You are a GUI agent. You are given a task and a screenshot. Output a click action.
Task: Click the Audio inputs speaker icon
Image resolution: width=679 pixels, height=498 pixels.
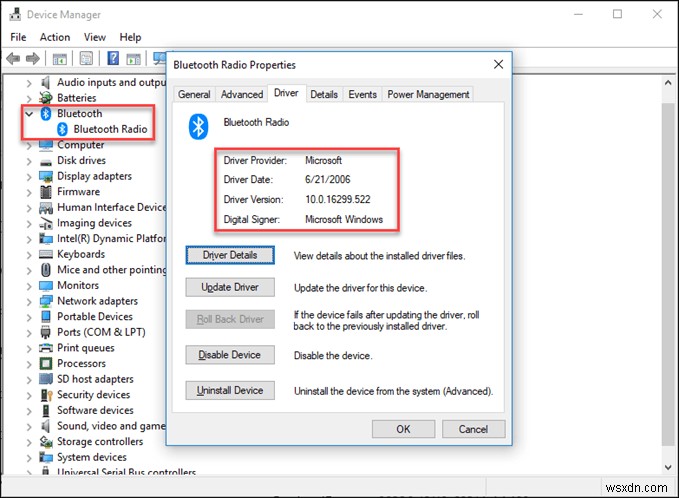(45, 82)
